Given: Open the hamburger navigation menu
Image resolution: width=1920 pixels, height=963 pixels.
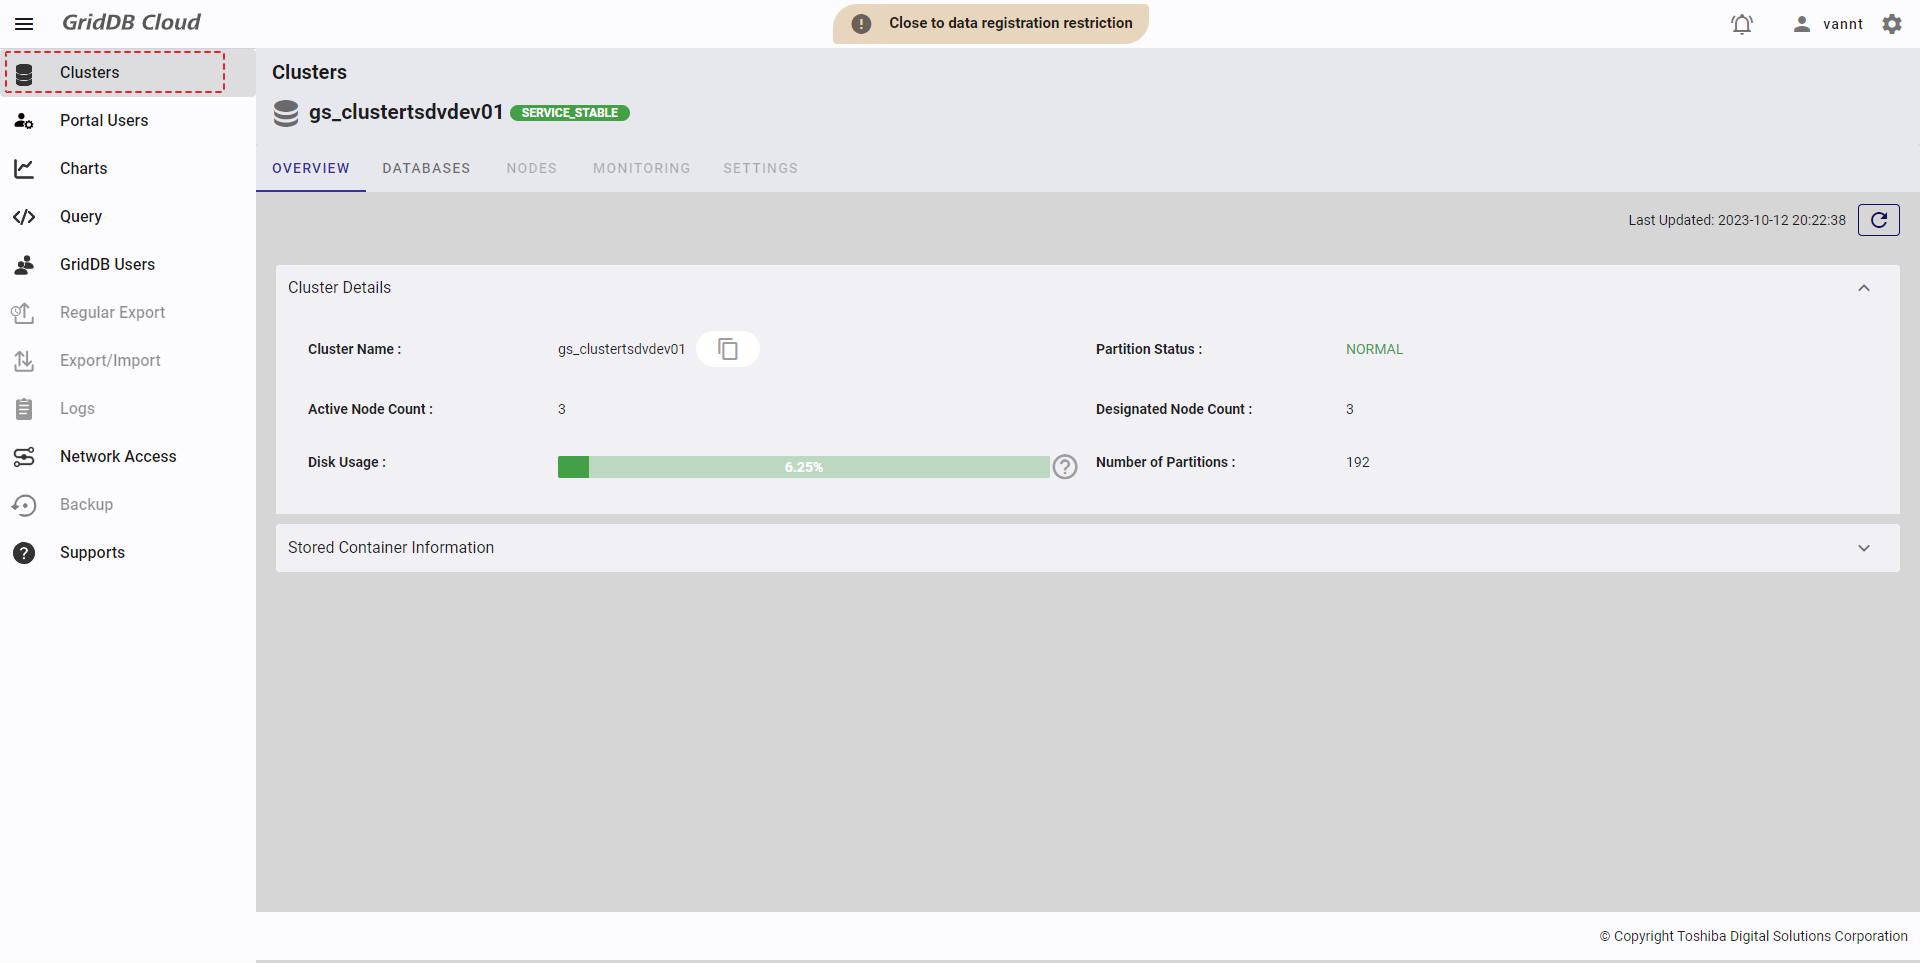Looking at the screenshot, I should point(24,24).
